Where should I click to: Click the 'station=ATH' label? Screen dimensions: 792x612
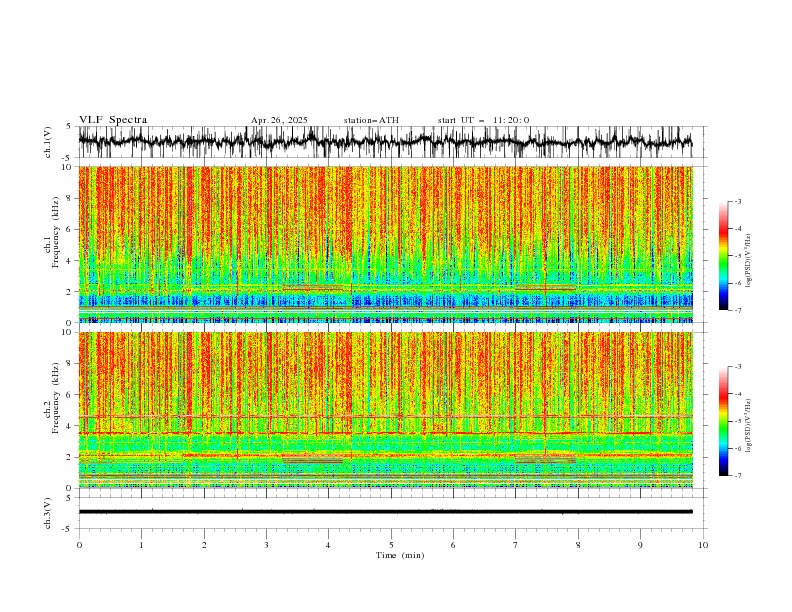371,120
